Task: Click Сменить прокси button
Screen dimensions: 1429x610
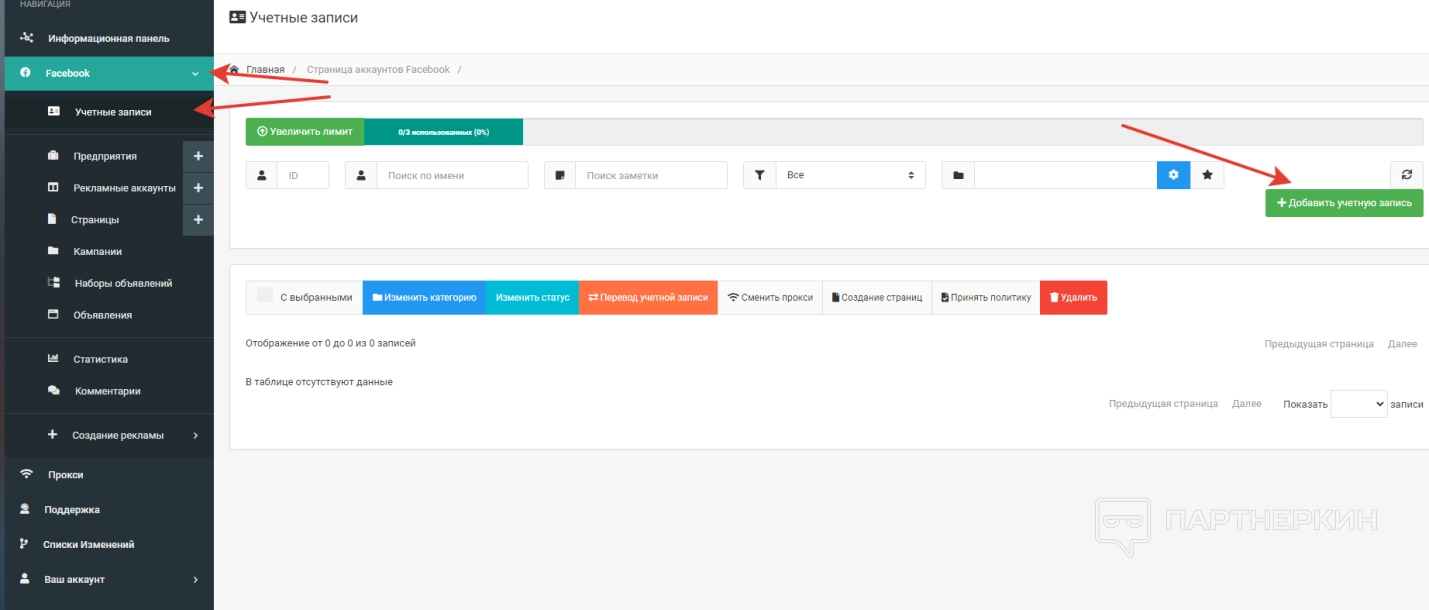Action: tap(770, 297)
